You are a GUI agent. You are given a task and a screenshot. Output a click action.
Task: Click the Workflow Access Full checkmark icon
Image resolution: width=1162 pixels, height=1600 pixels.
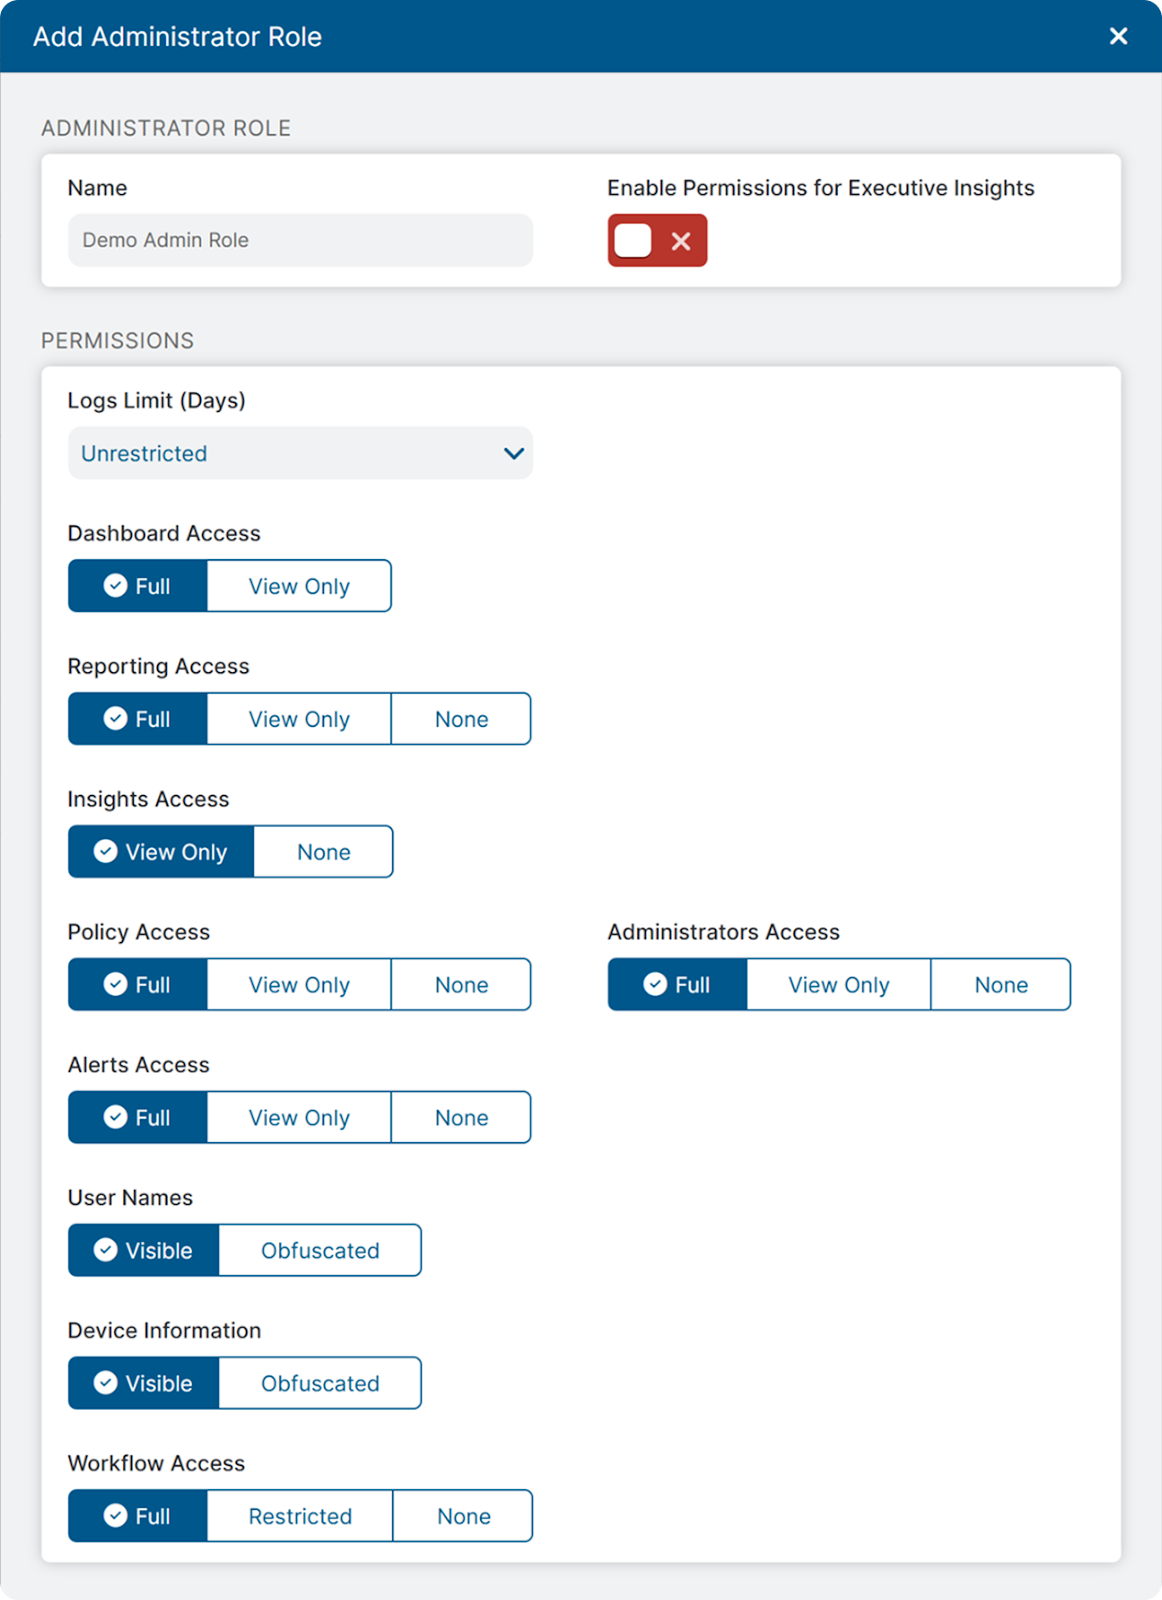(x=115, y=1517)
